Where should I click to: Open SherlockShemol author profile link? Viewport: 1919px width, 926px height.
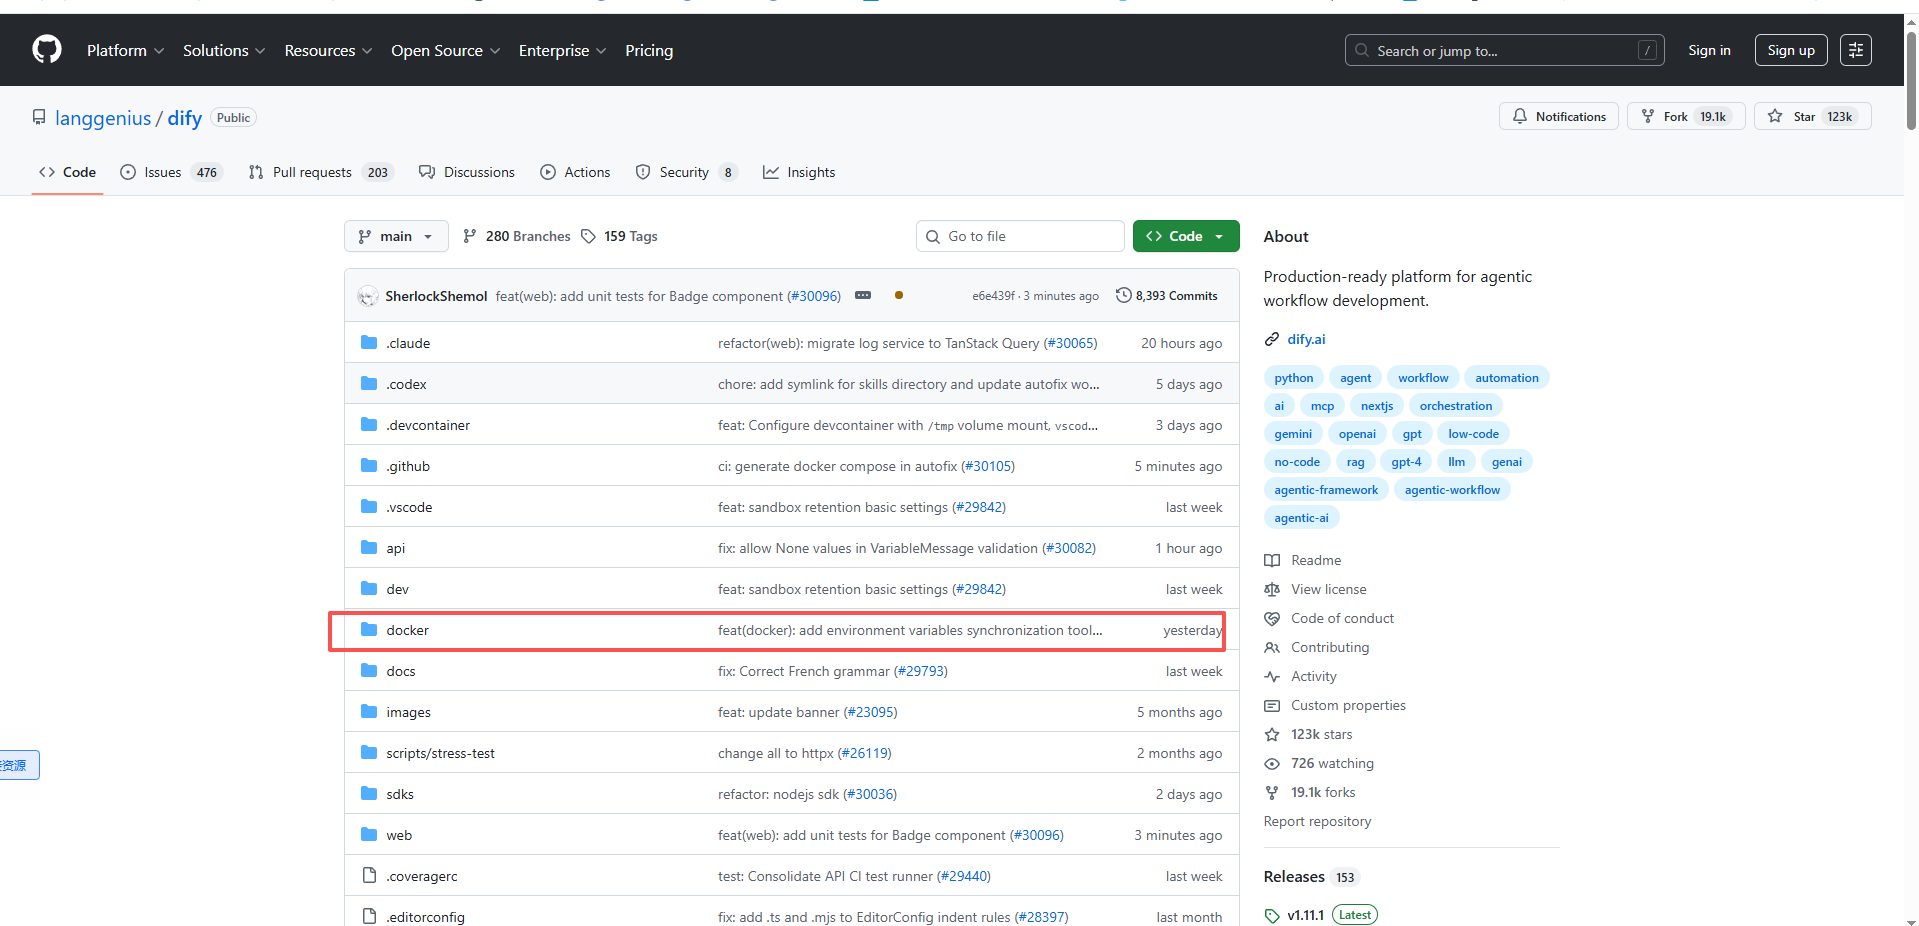[436, 296]
